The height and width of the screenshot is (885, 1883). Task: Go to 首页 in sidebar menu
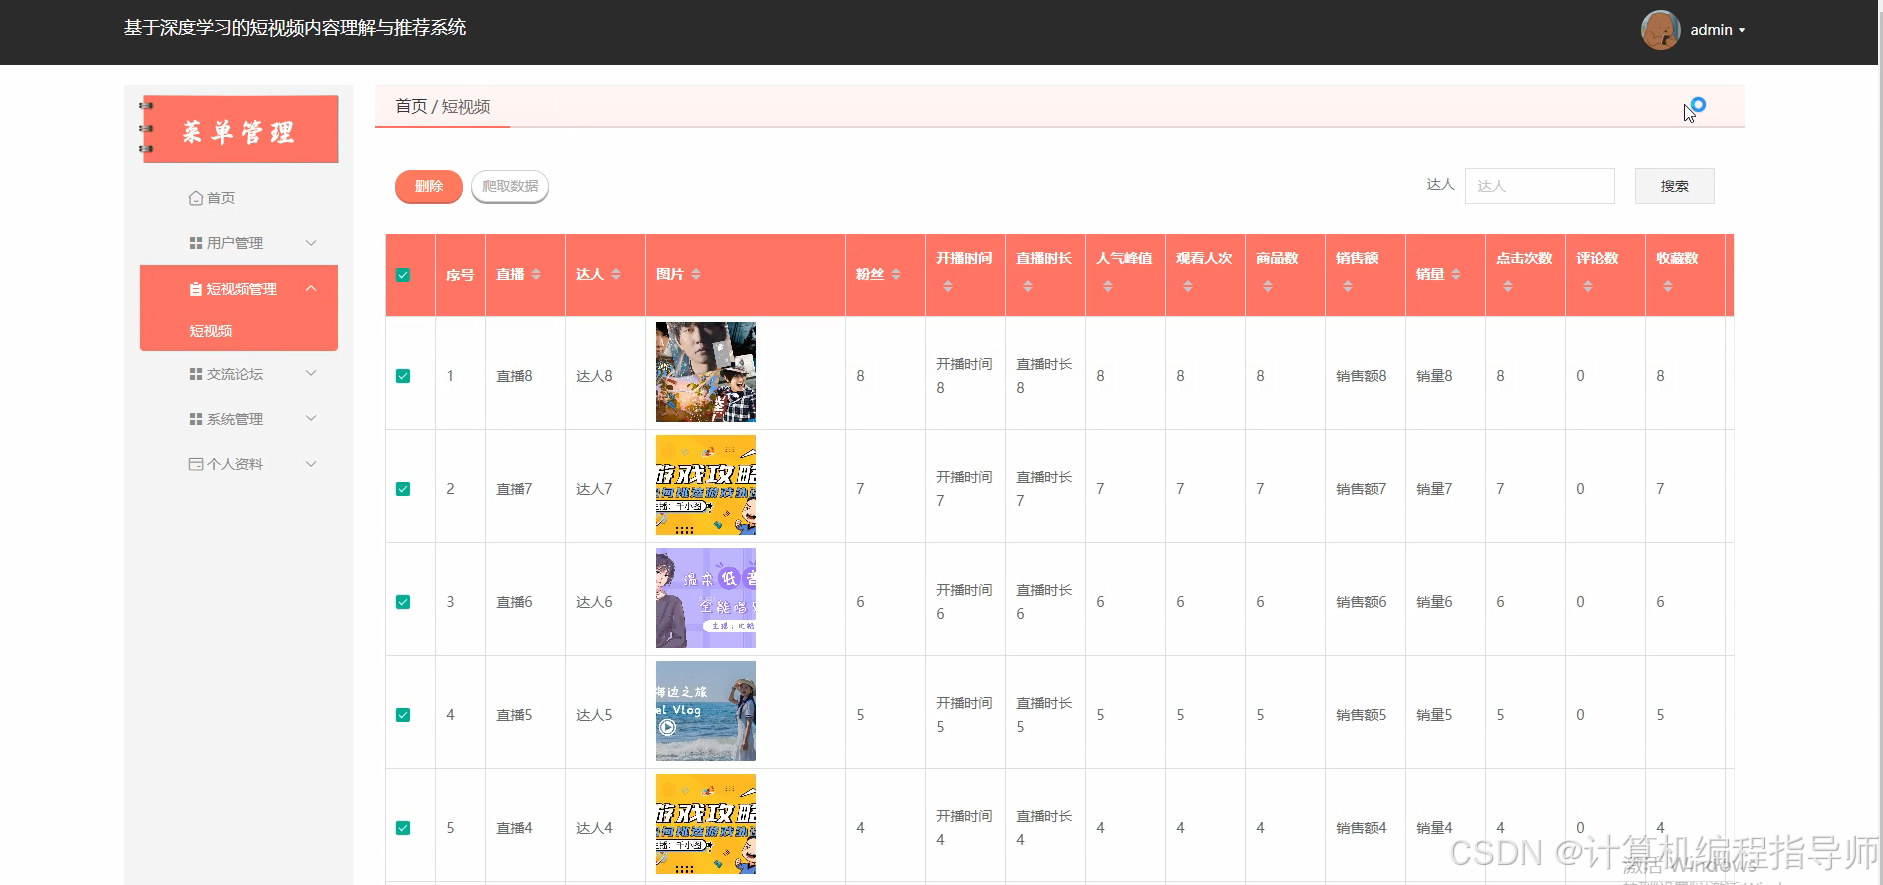point(239,198)
